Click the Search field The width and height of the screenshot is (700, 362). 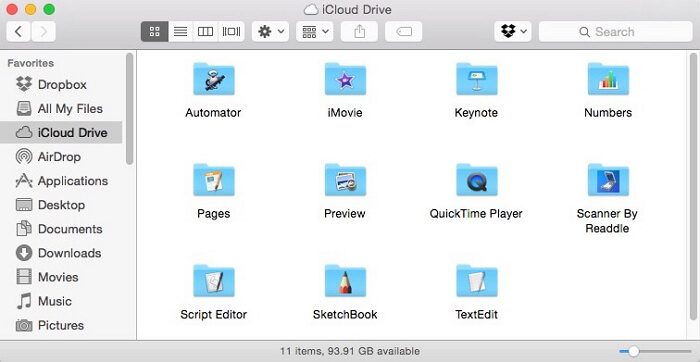tap(616, 32)
